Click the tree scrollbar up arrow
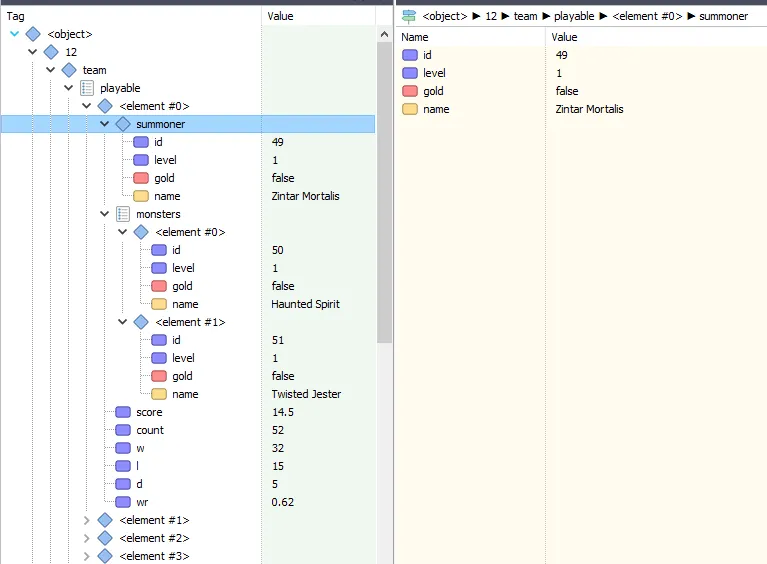 tap(384, 34)
